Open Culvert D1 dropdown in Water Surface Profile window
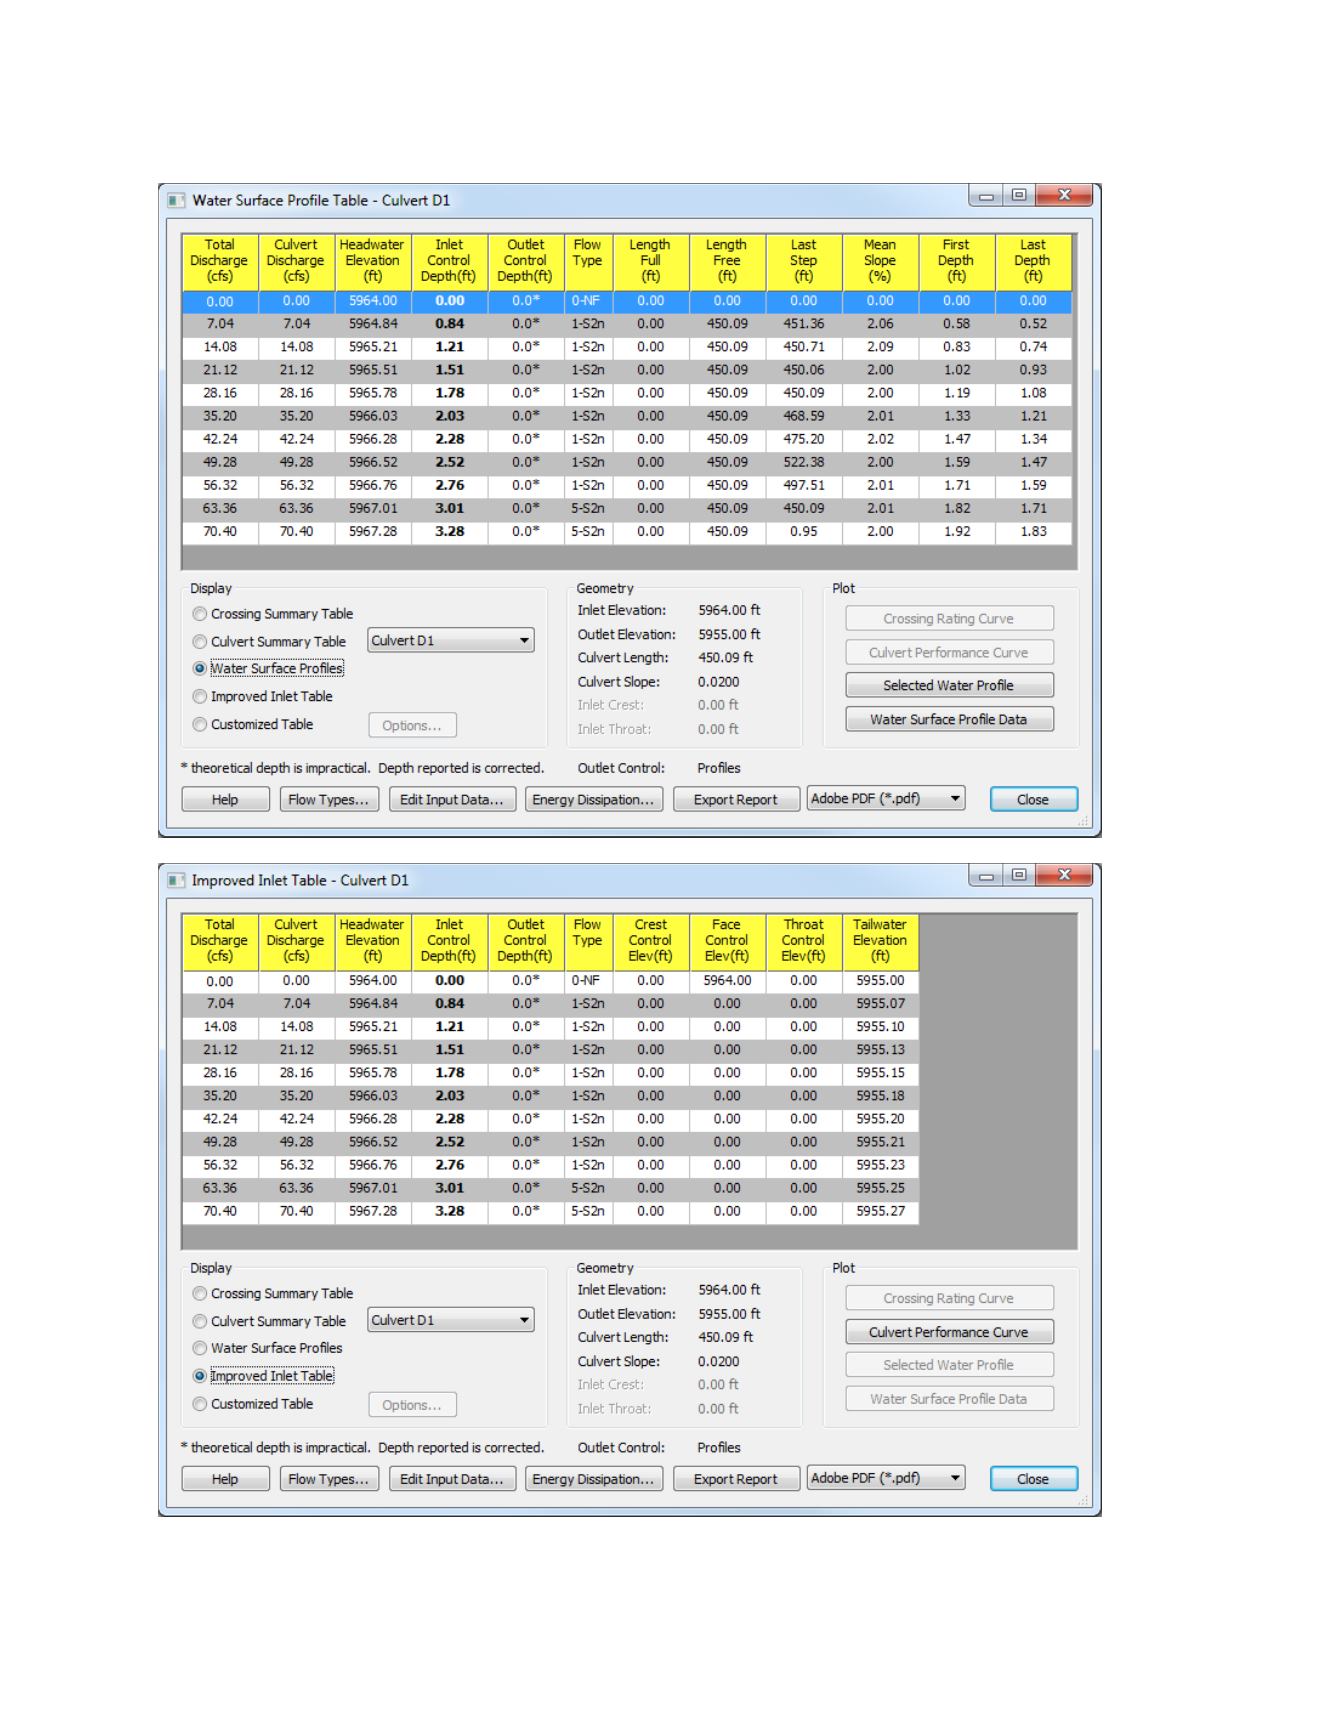Viewport: 1338px width, 1731px height. (451, 641)
